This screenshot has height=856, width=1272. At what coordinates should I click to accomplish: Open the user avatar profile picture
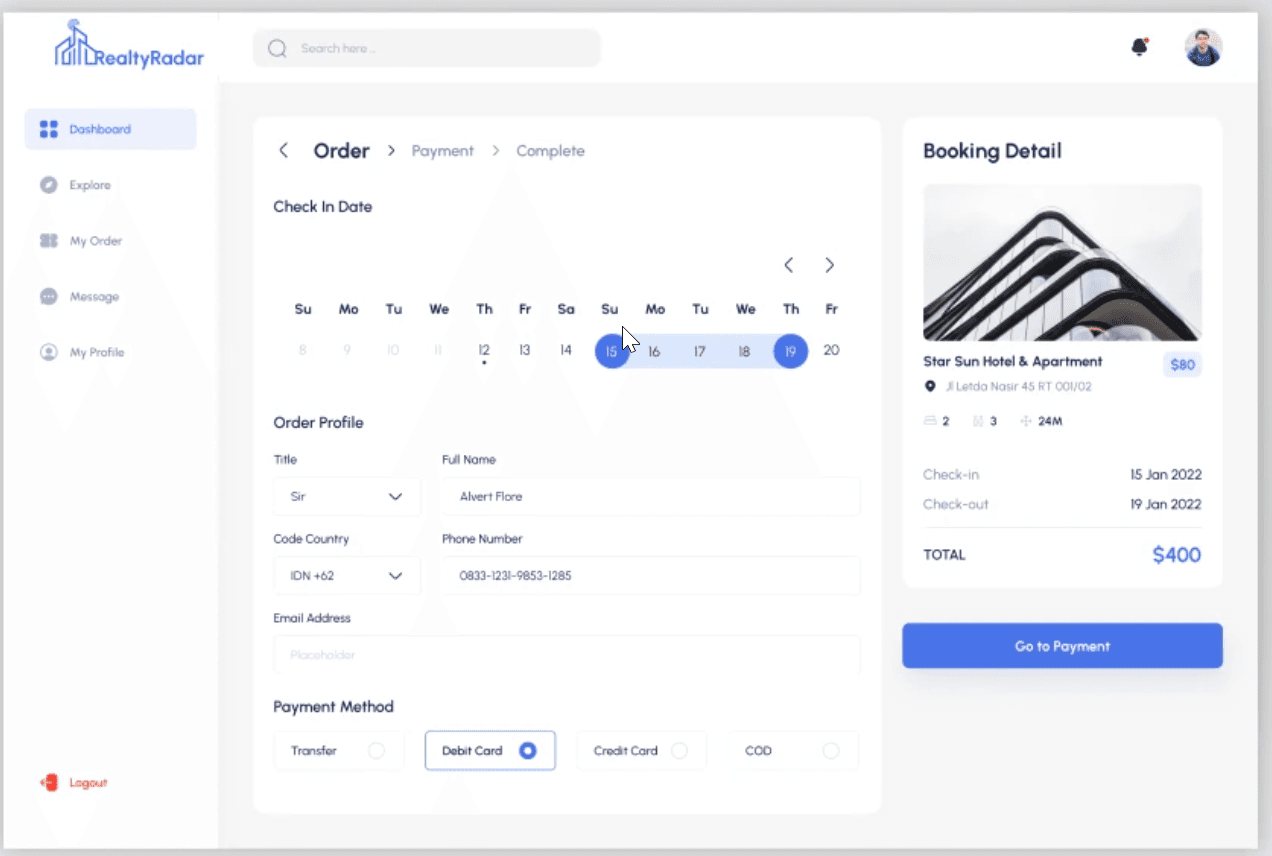coord(1203,47)
